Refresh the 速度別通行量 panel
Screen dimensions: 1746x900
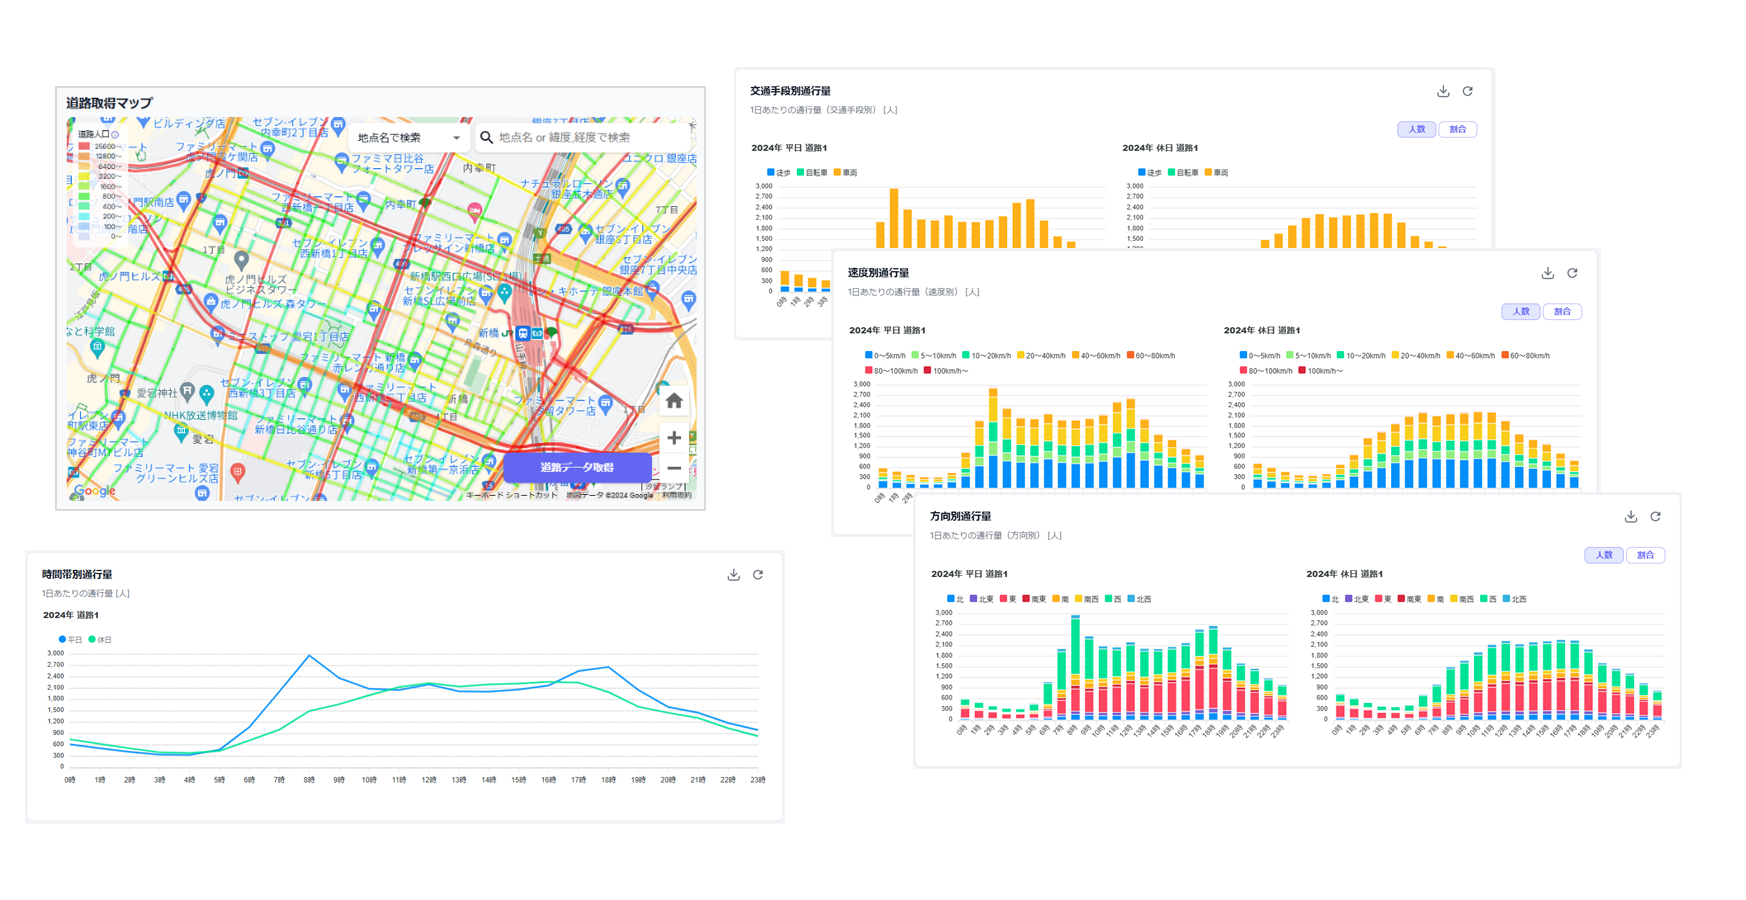click(1573, 273)
